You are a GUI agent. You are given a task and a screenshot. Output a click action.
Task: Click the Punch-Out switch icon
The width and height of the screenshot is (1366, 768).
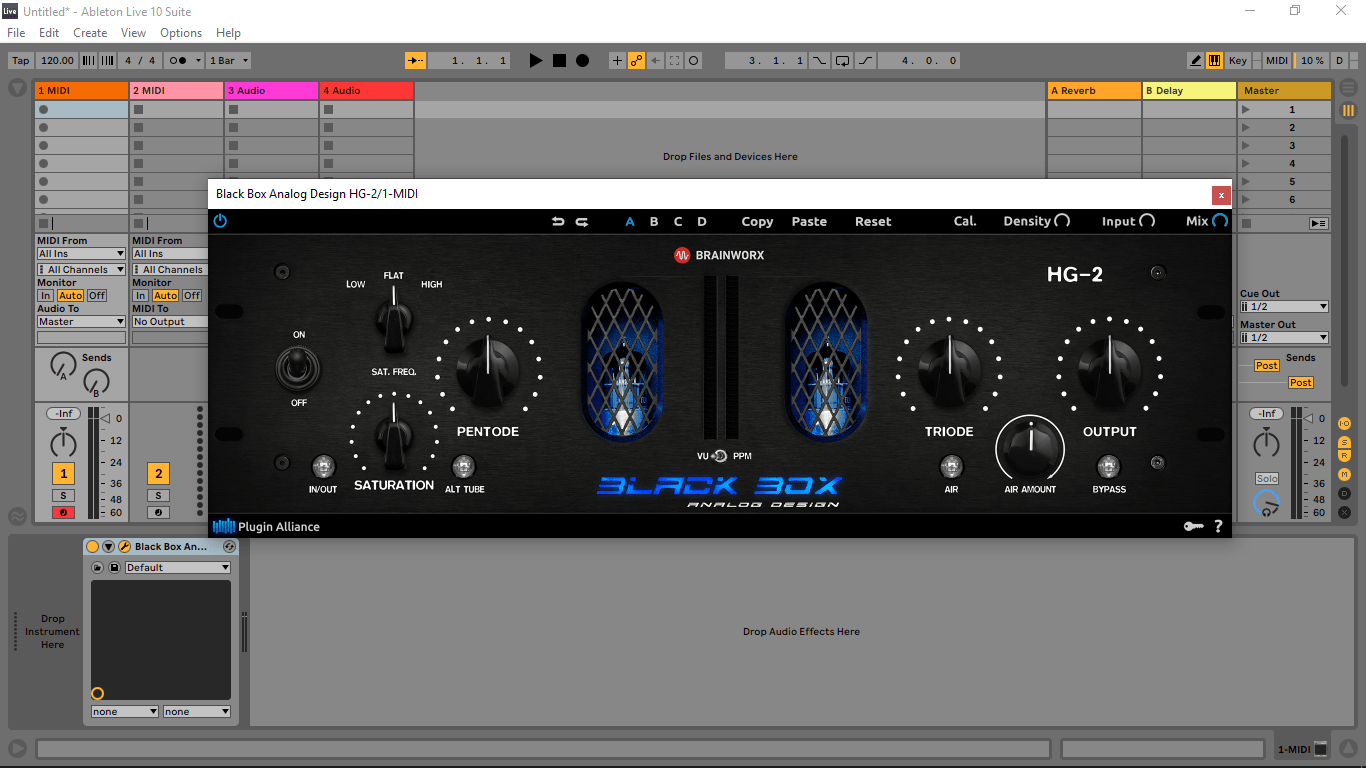coord(866,61)
